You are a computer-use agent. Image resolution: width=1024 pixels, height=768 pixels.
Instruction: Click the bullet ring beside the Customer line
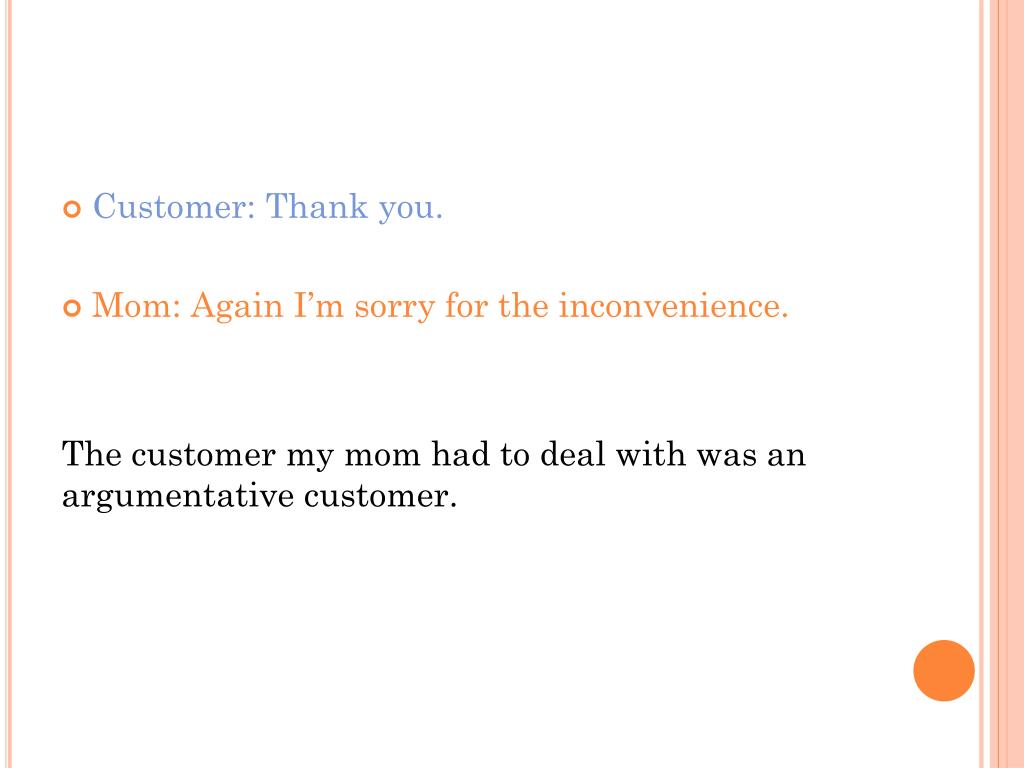point(72,210)
